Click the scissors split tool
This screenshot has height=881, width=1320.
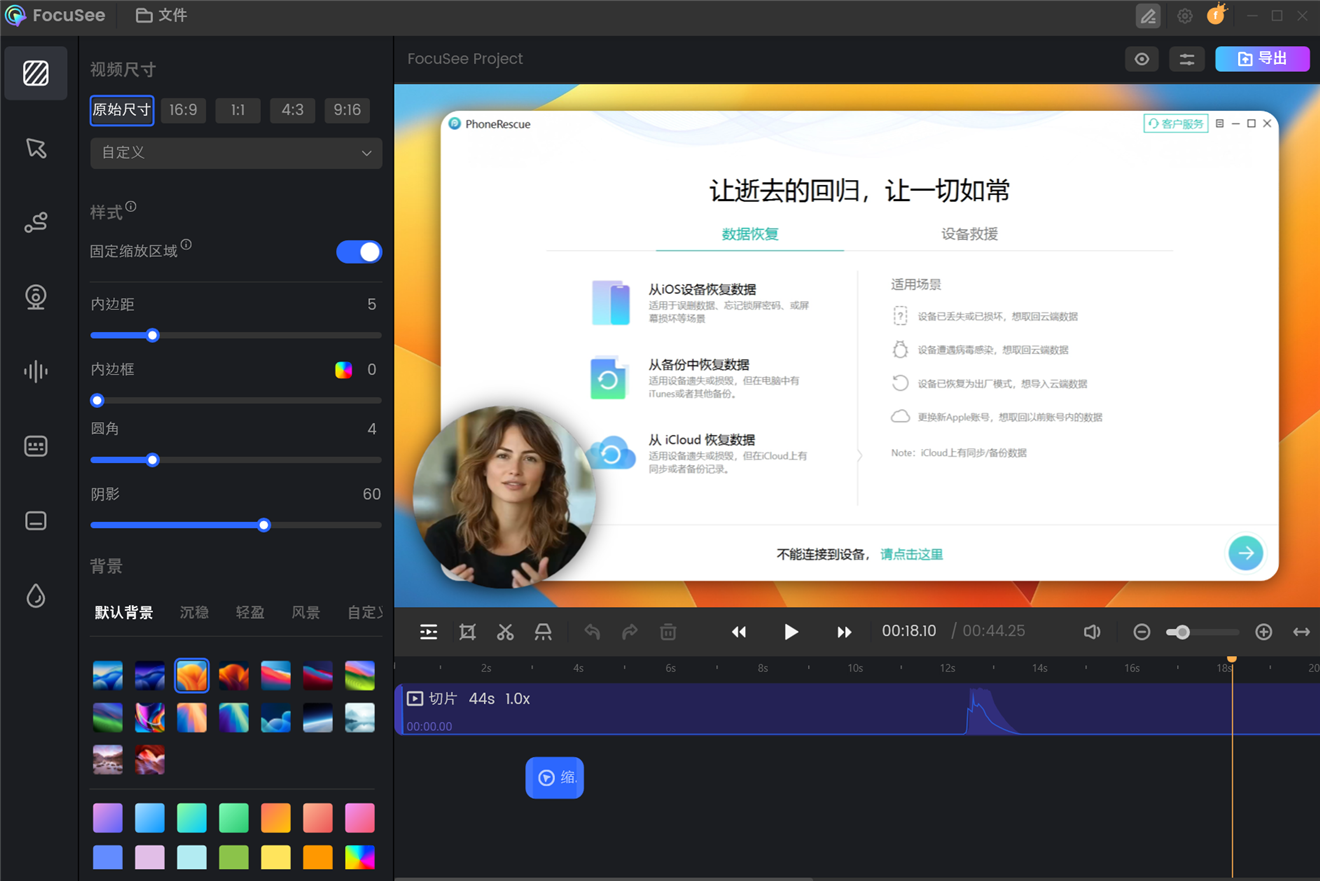point(505,632)
